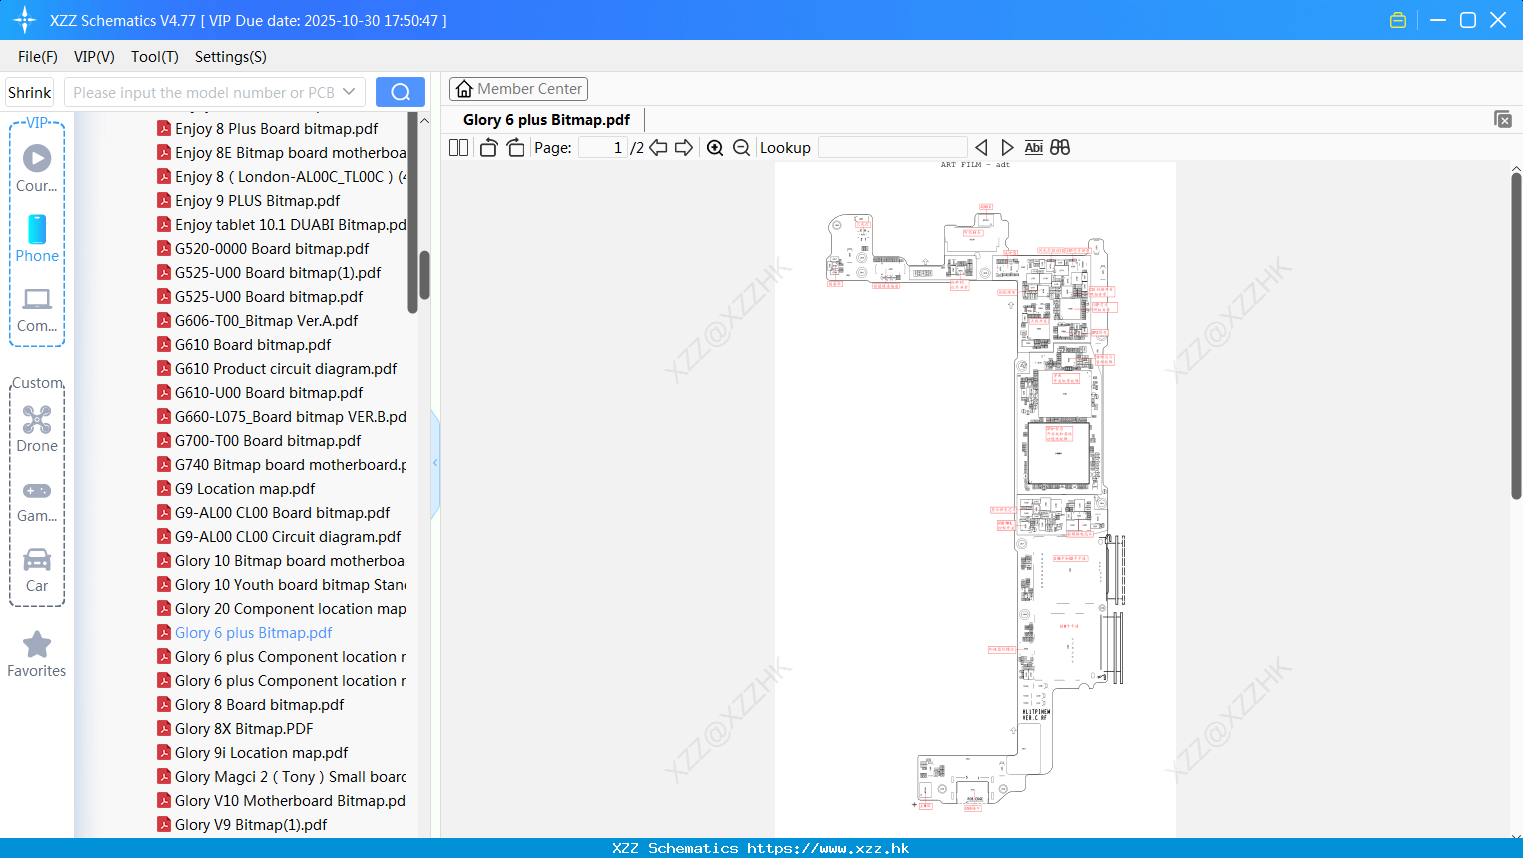Click the binoculars search icon
The image size is (1523, 858).
[1060, 148]
